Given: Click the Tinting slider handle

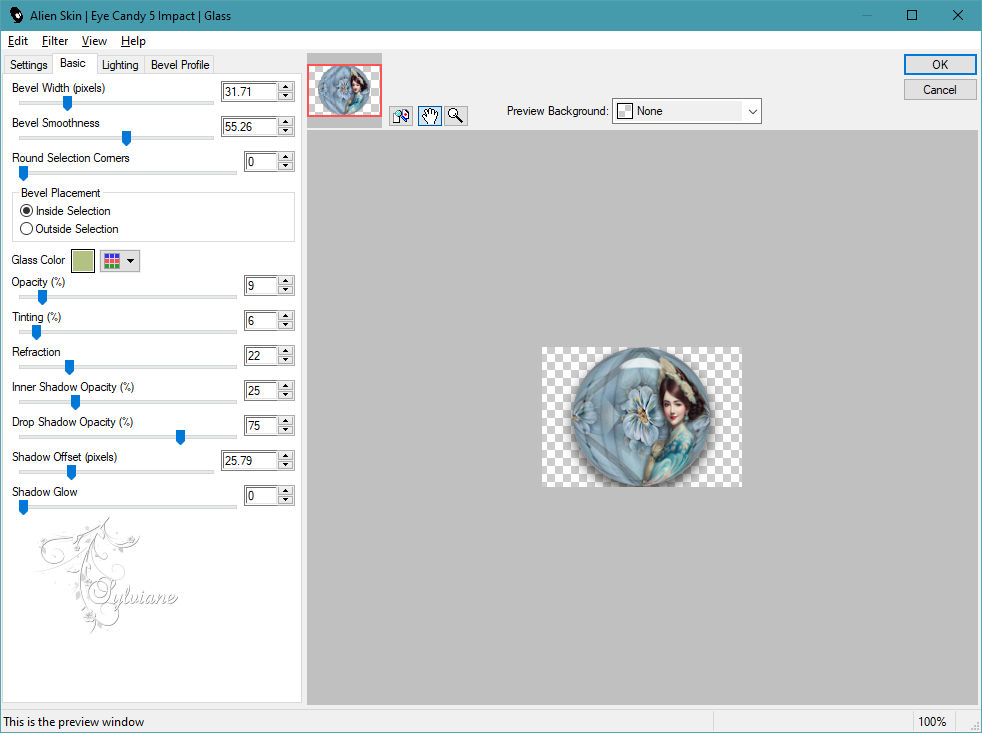Looking at the screenshot, I should point(36,332).
